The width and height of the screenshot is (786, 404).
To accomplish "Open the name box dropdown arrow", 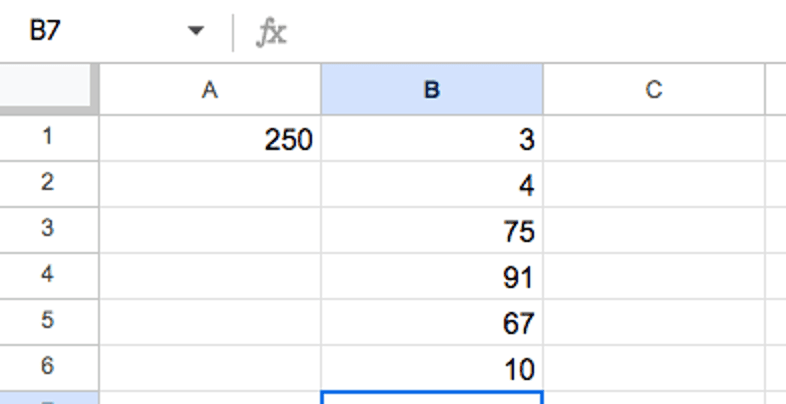I will (196, 32).
